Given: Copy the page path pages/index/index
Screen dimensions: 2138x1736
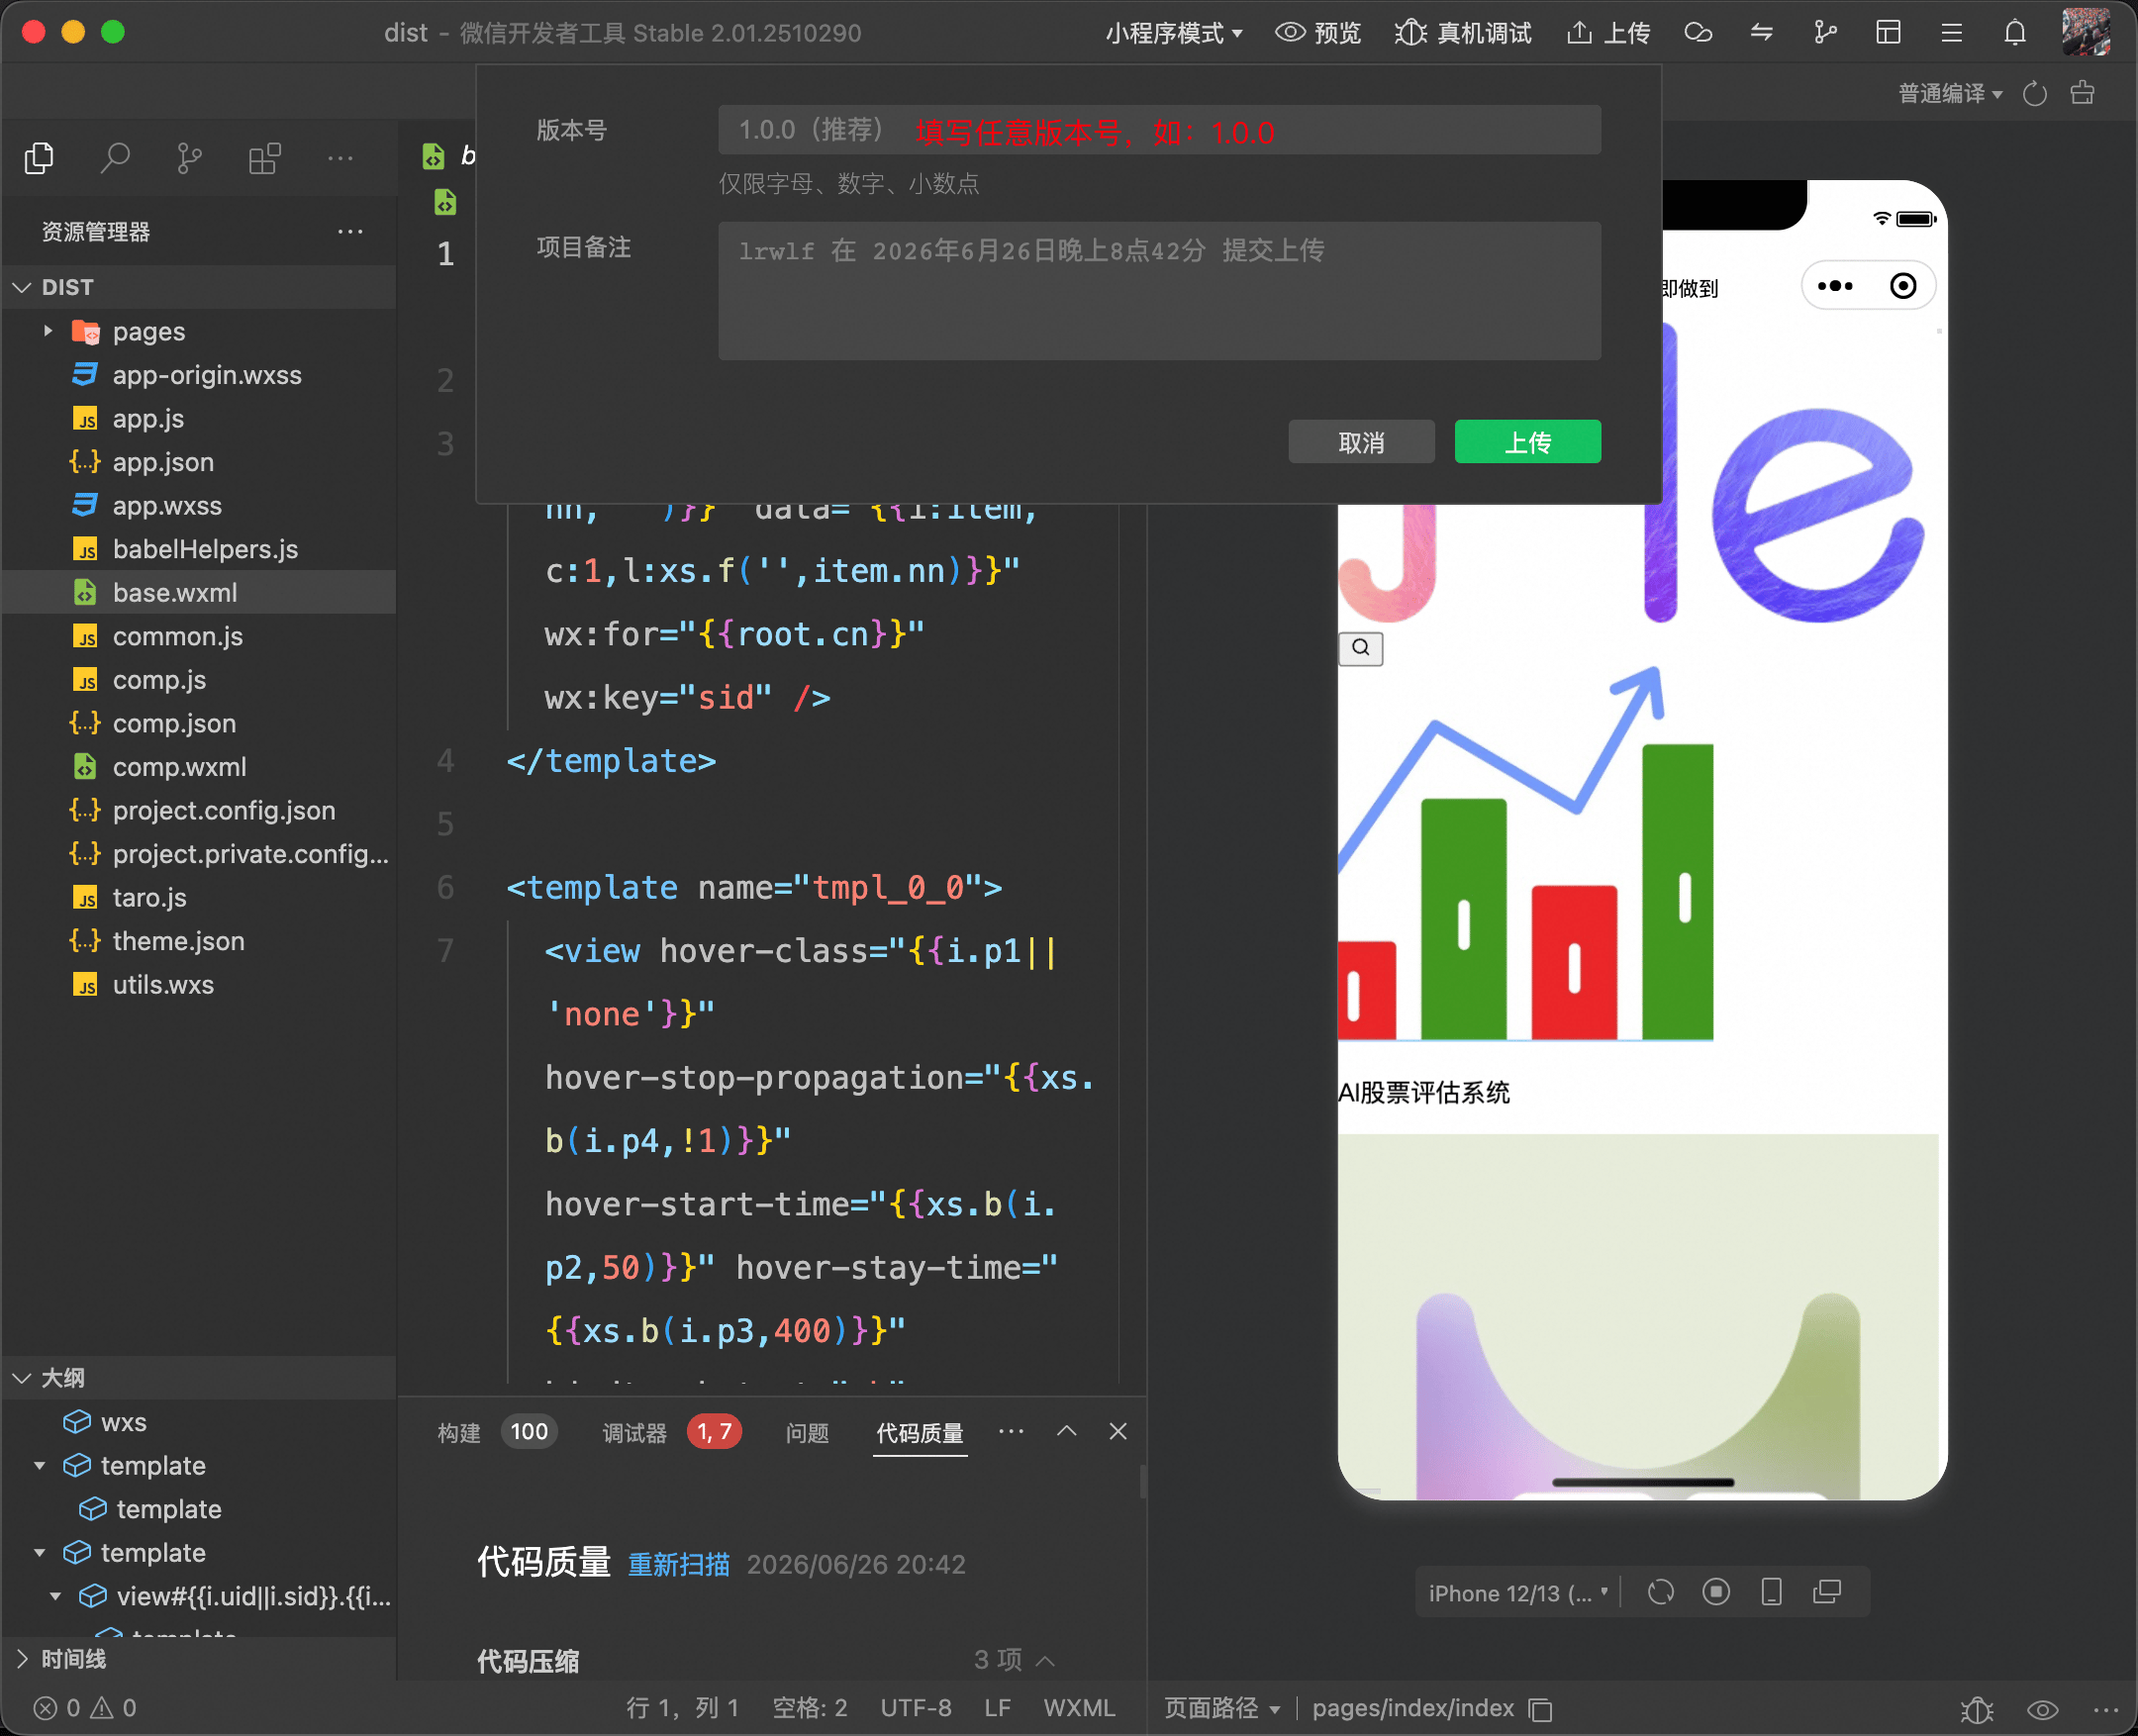Looking at the screenshot, I should (x=1541, y=1709).
